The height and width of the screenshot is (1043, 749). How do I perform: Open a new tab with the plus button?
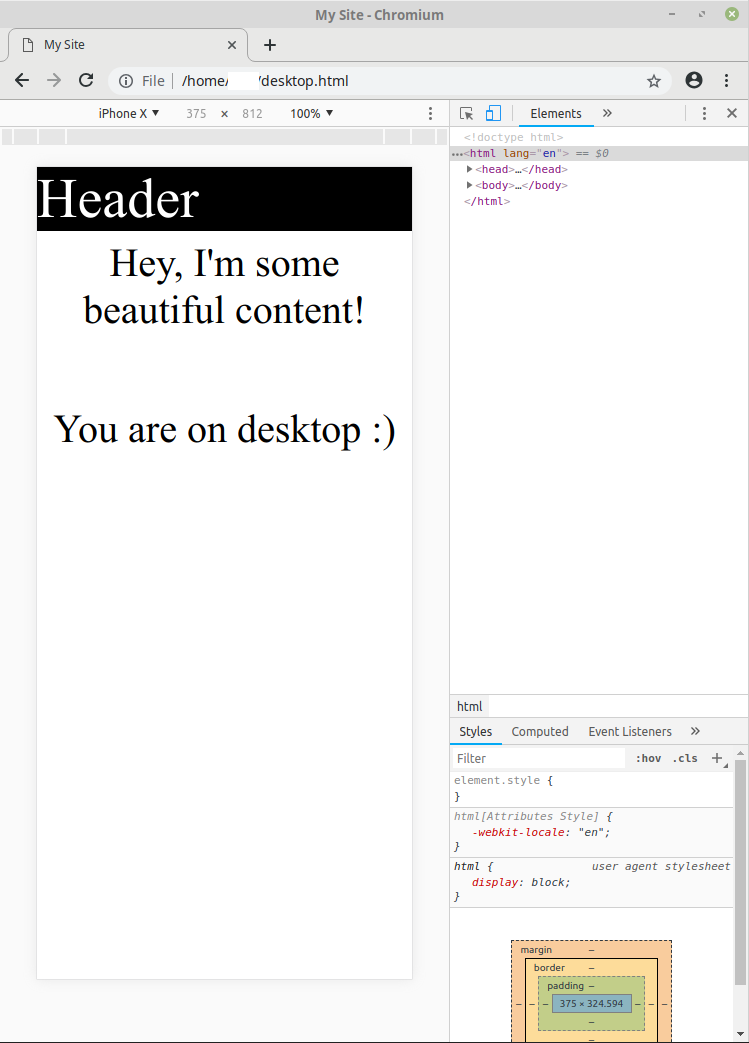269,45
